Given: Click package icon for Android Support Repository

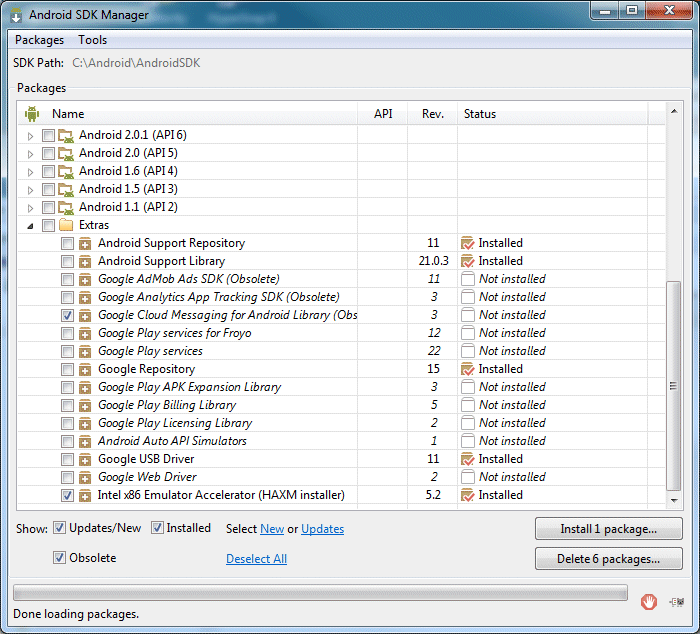Looking at the screenshot, I should coord(85,243).
